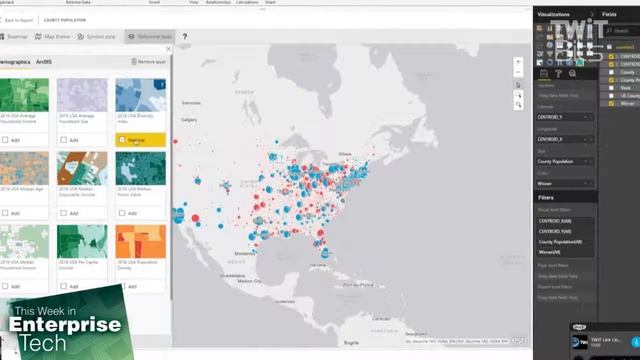The width and height of the screenshot is (640, 360).
Task: Click COUNTY POPULATION page title
Action: point(64,20)
